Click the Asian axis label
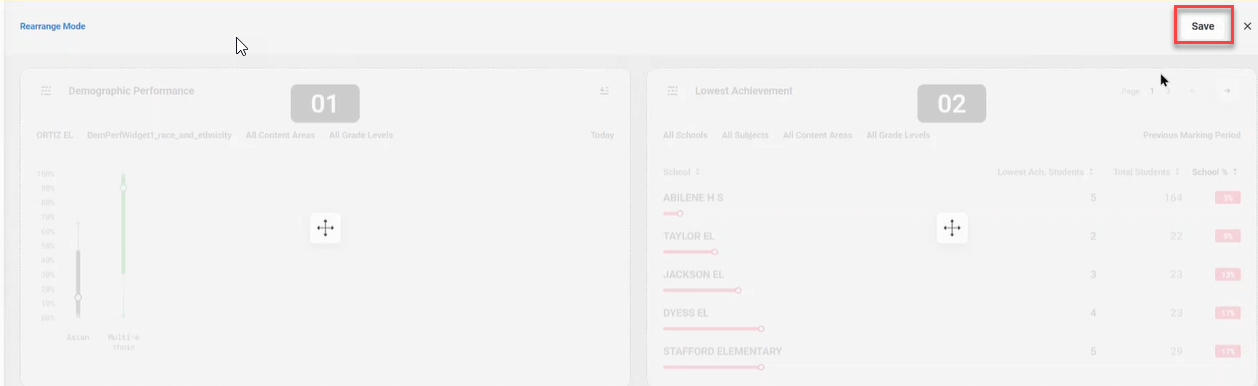 click(x=77, y=337)
